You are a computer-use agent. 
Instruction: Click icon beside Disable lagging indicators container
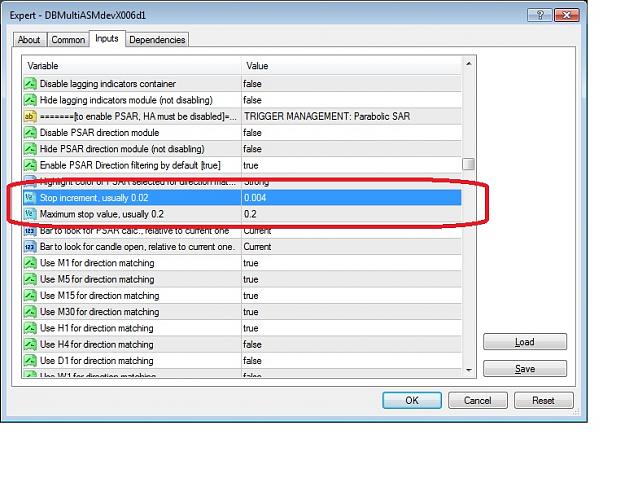[30, 84]
